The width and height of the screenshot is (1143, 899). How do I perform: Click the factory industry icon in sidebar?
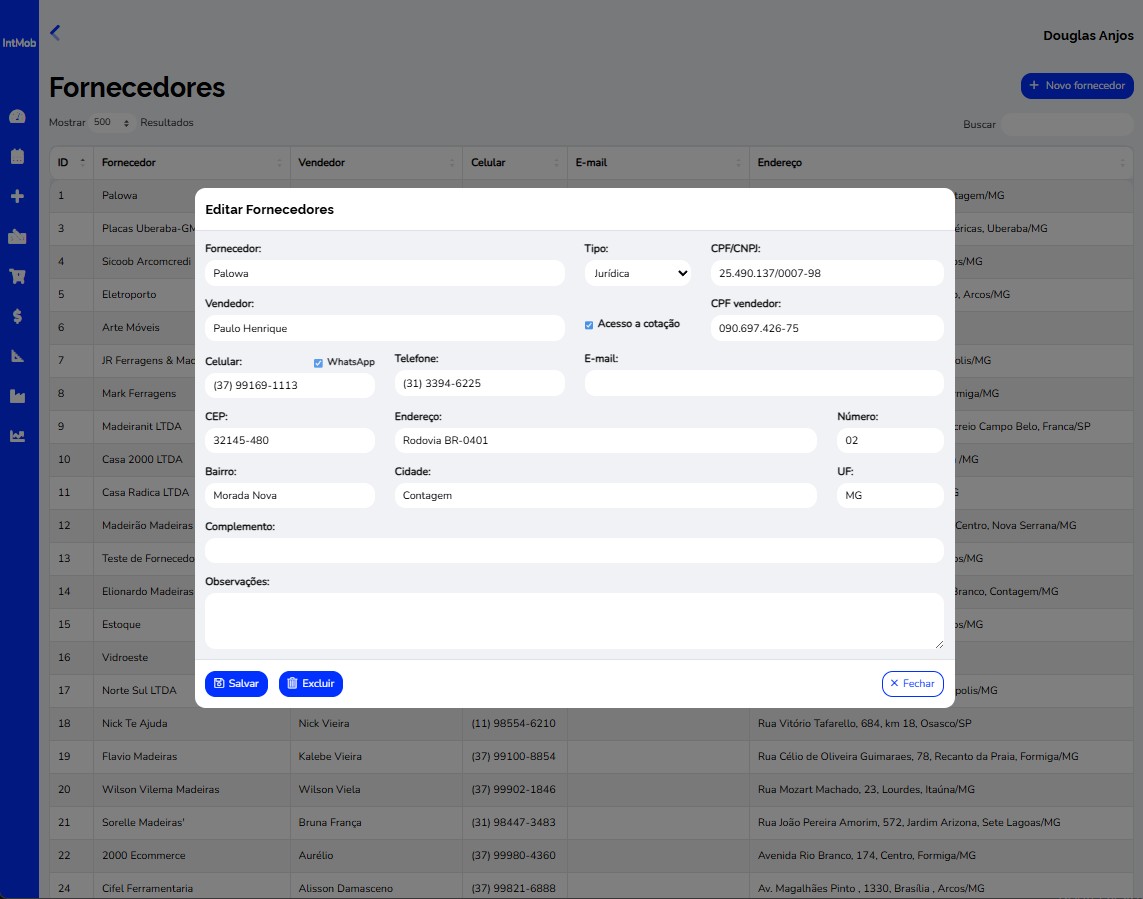(17, 396)
